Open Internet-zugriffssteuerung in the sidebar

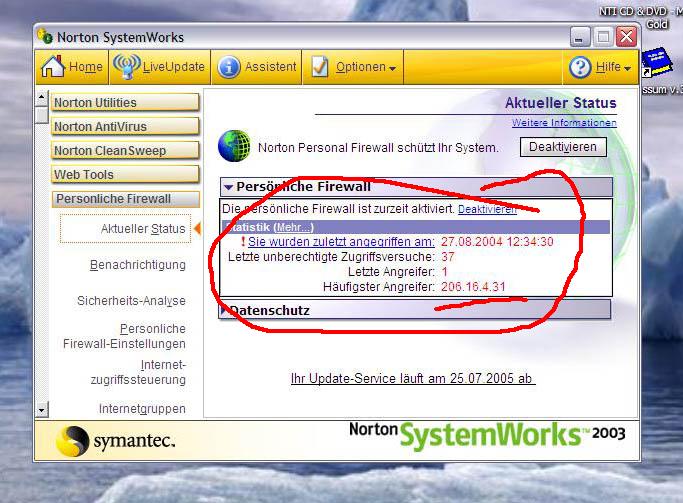click(x=138, y=372)
